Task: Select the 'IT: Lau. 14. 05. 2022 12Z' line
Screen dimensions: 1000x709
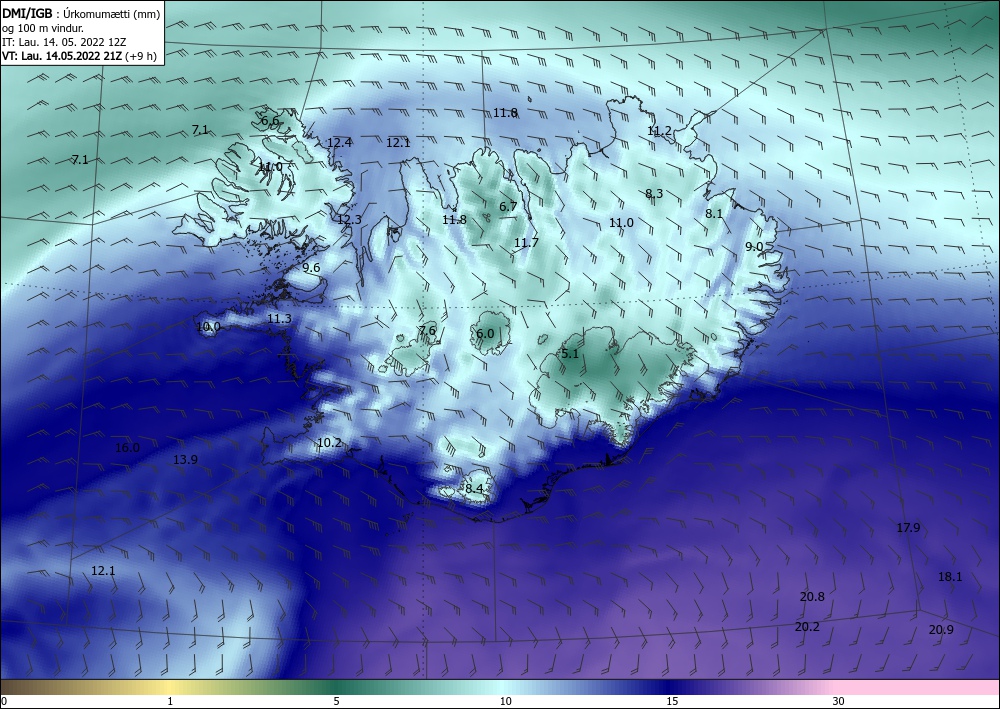Action: (64, 42)
